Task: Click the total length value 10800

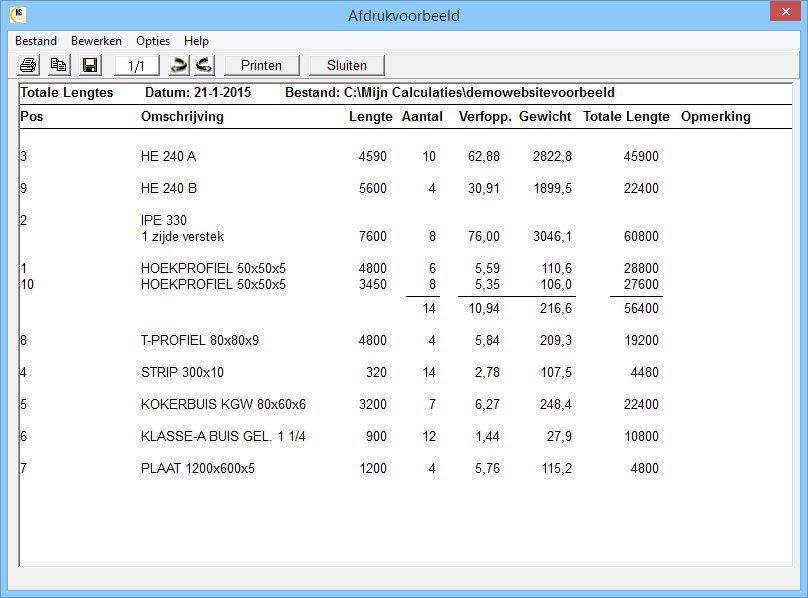Action: coord(641,436)
